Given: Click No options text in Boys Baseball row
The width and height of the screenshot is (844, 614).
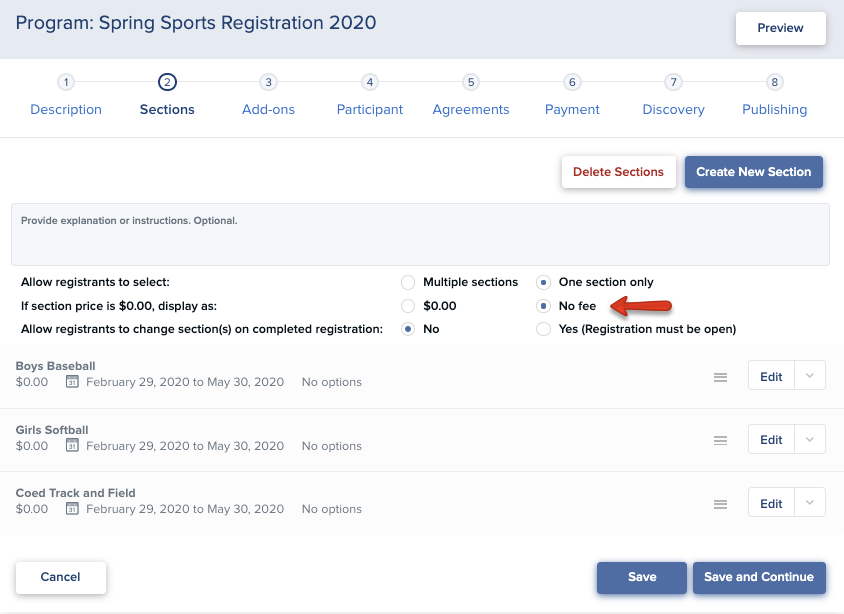Looking at the screenshot, I should pyautogui.click(x=332, y=382).
